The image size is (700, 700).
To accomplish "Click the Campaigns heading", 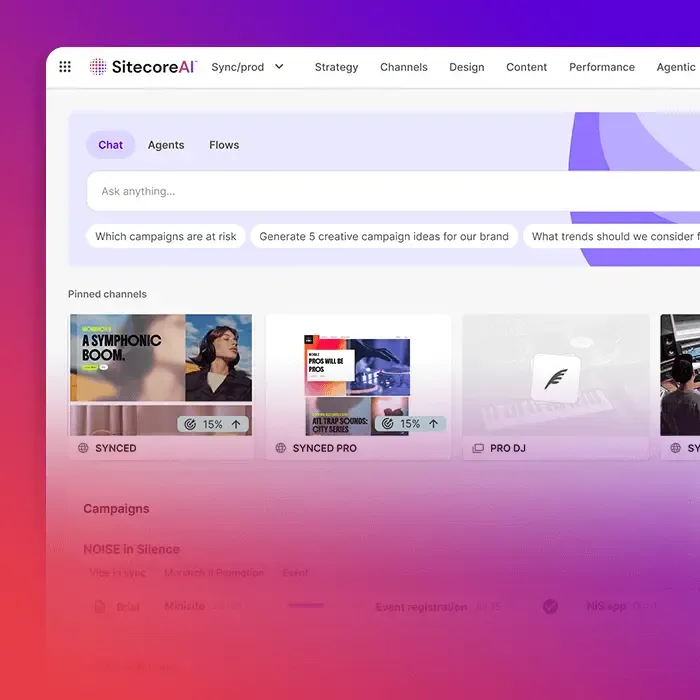I will [116, 508].
